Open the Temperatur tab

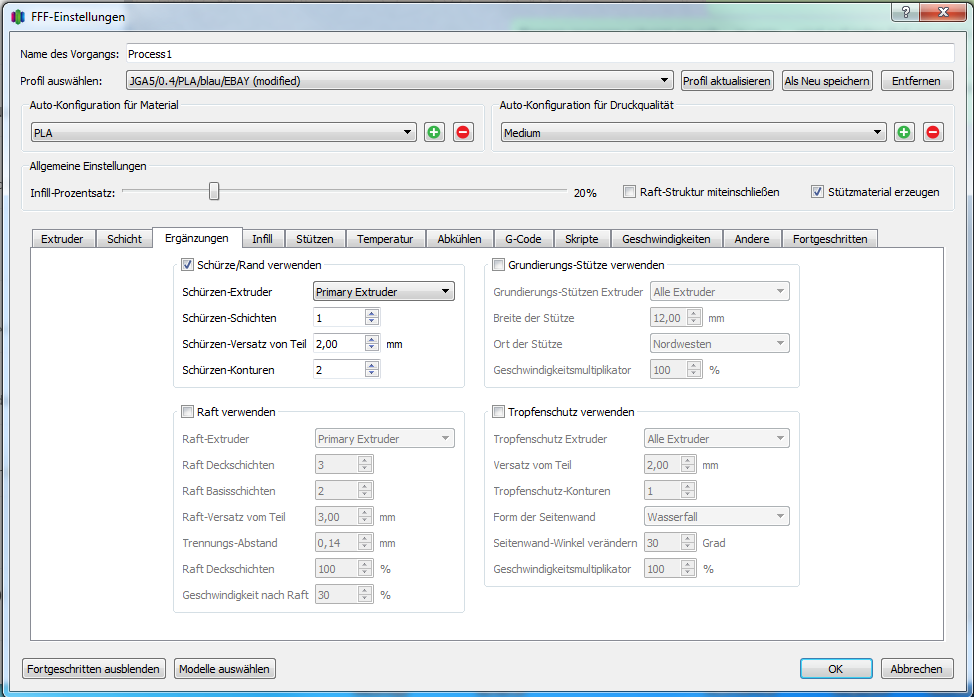pos(385,239)
